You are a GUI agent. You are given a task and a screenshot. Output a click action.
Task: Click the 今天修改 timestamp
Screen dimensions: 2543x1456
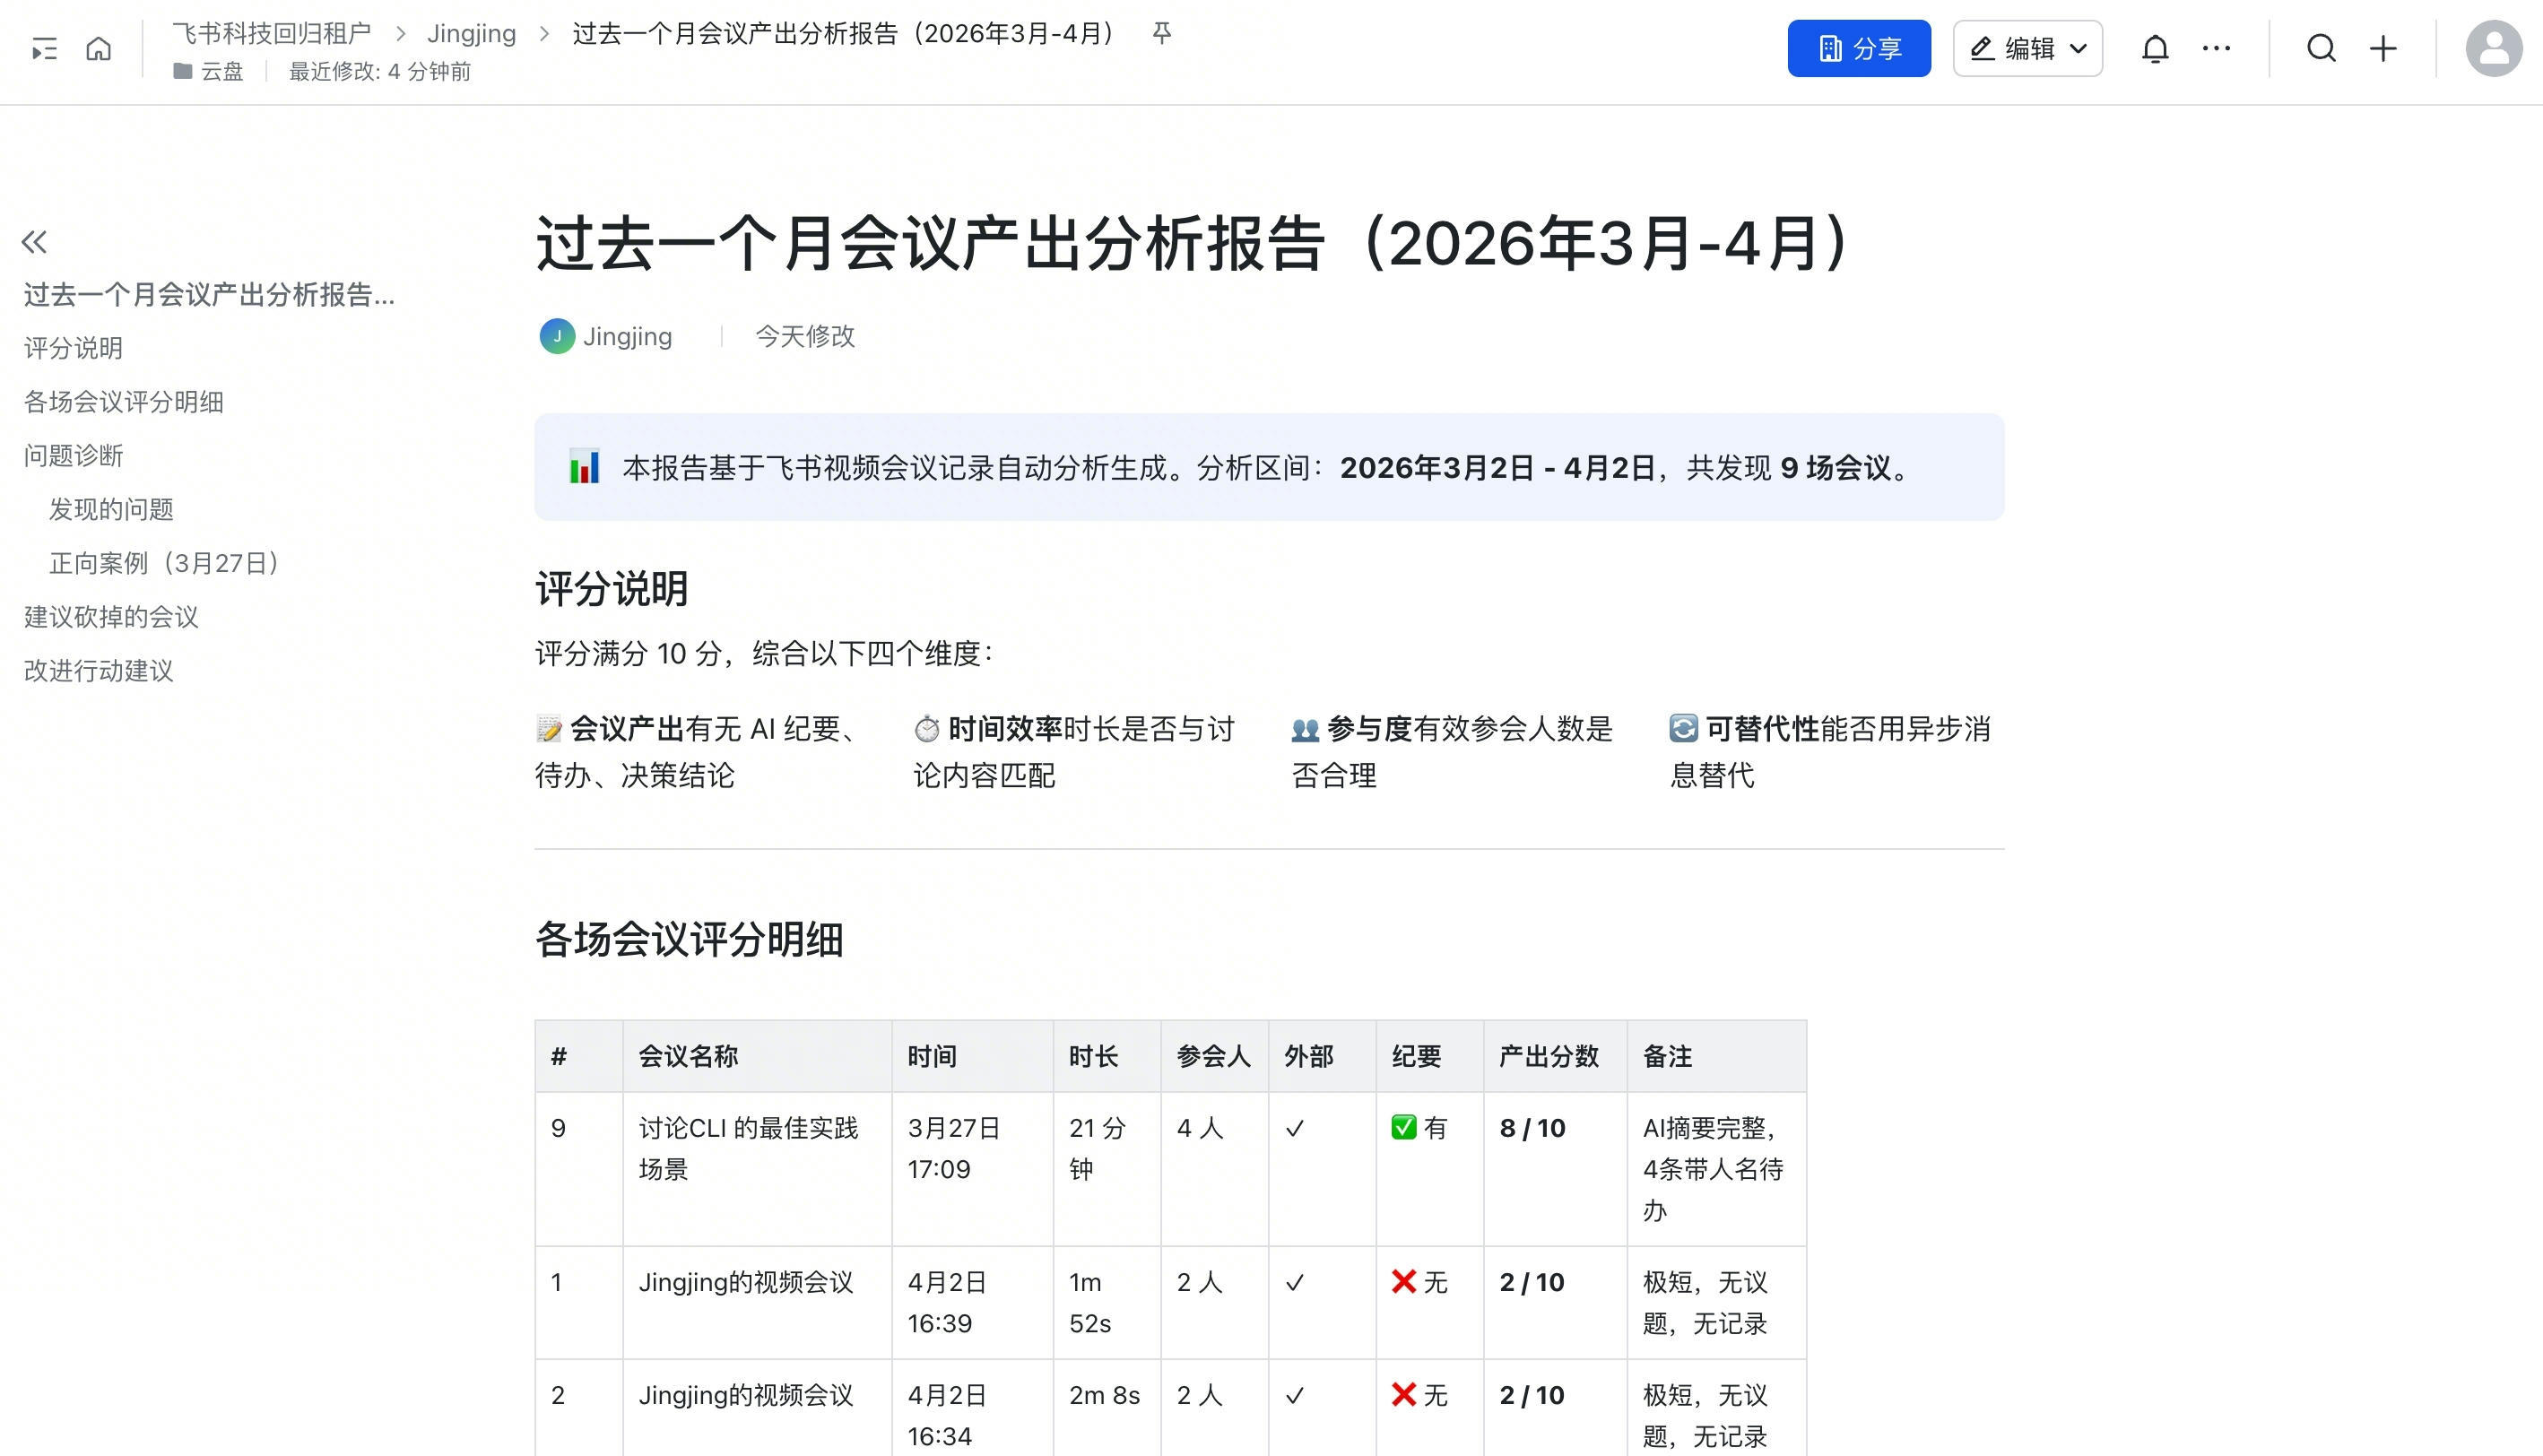[x=805, y=336]
